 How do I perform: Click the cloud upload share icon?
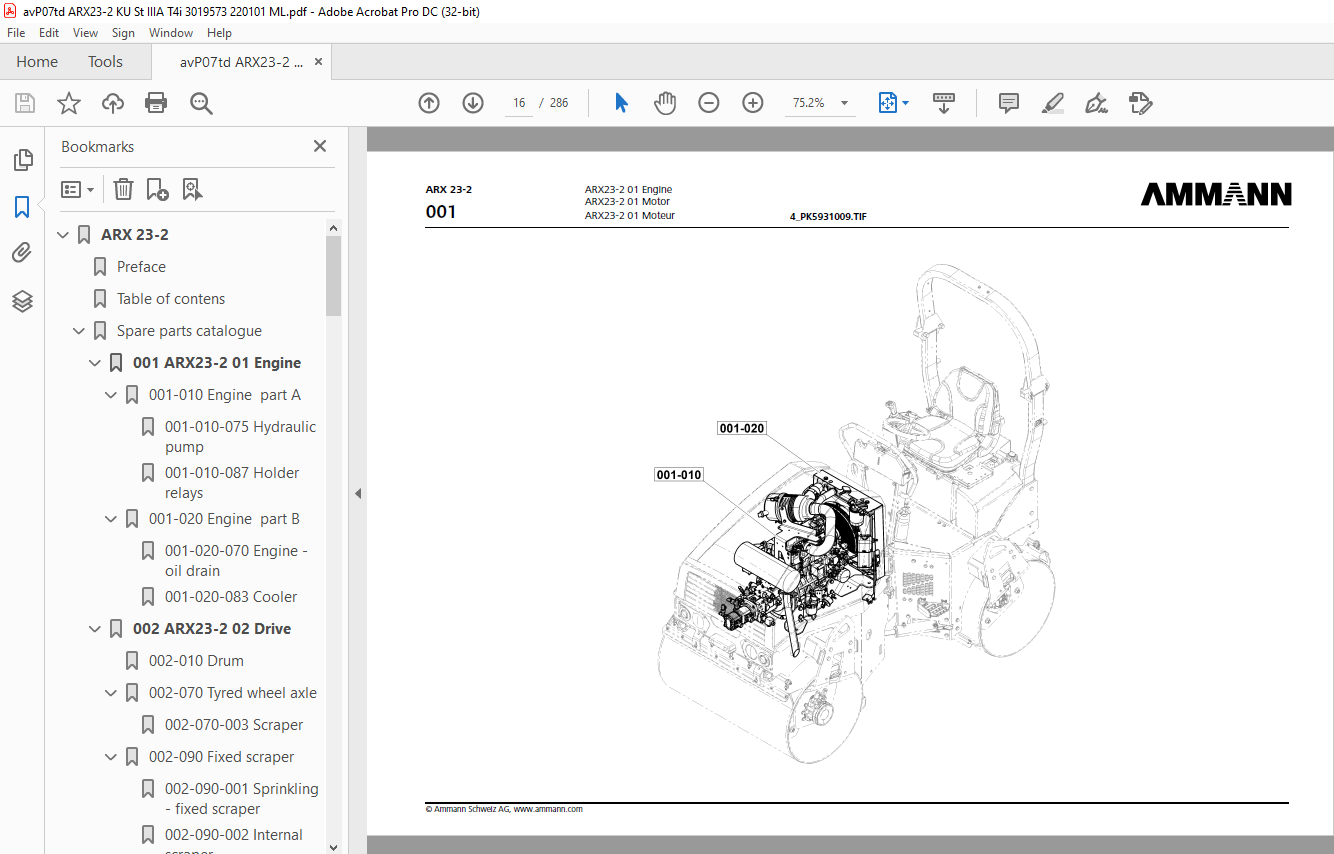pyautogui.click(x=113, y=103)
